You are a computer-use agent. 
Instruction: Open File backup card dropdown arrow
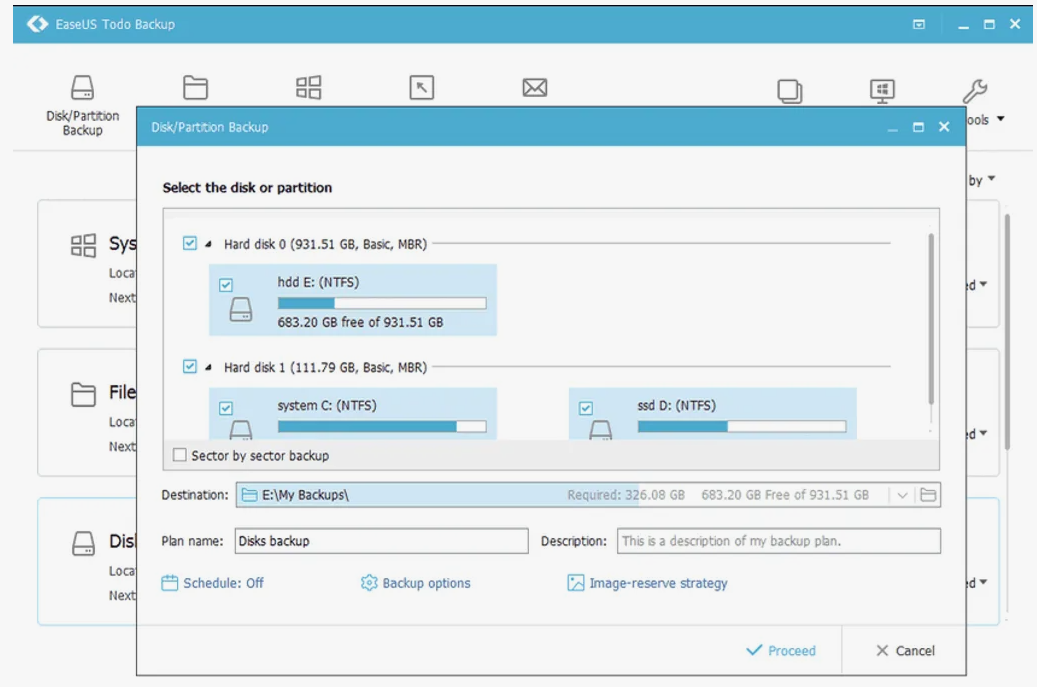(x=983, y=433)
